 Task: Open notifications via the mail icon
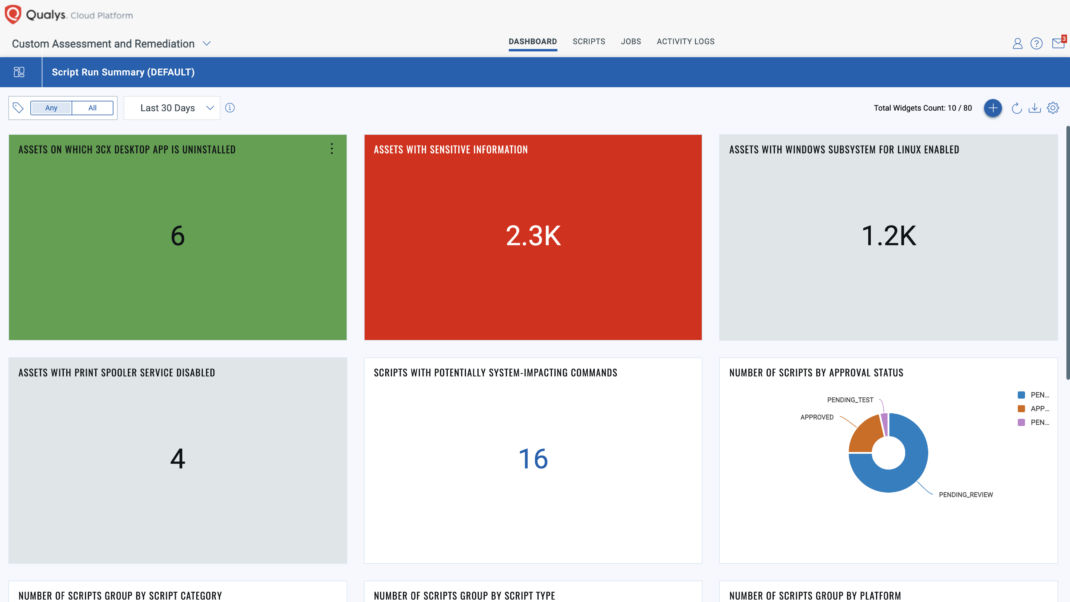[x=1058, y=43]
